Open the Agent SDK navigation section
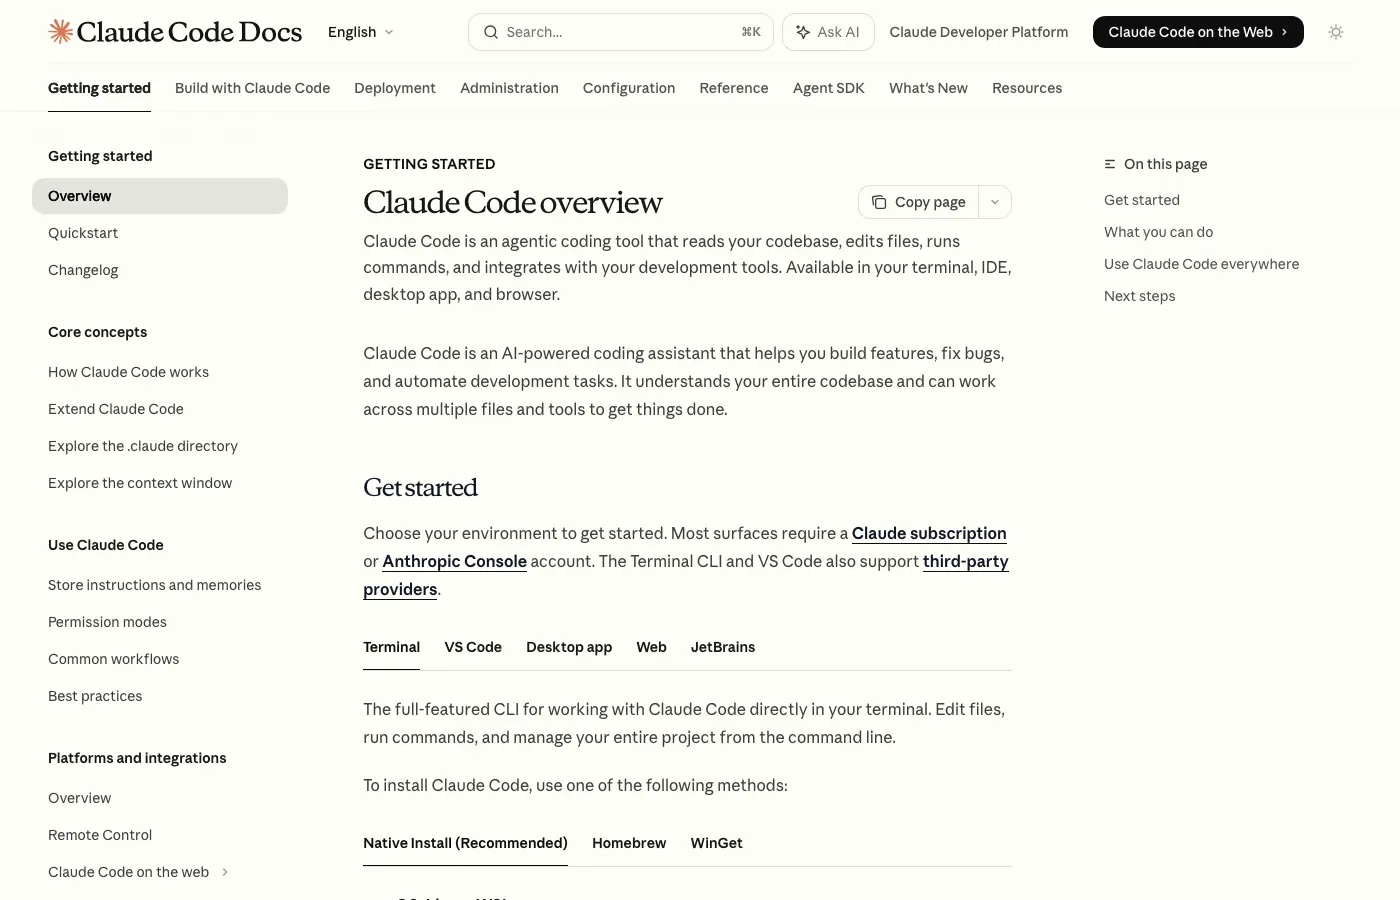Screen dimensions: 1400x900 (828, 88)
